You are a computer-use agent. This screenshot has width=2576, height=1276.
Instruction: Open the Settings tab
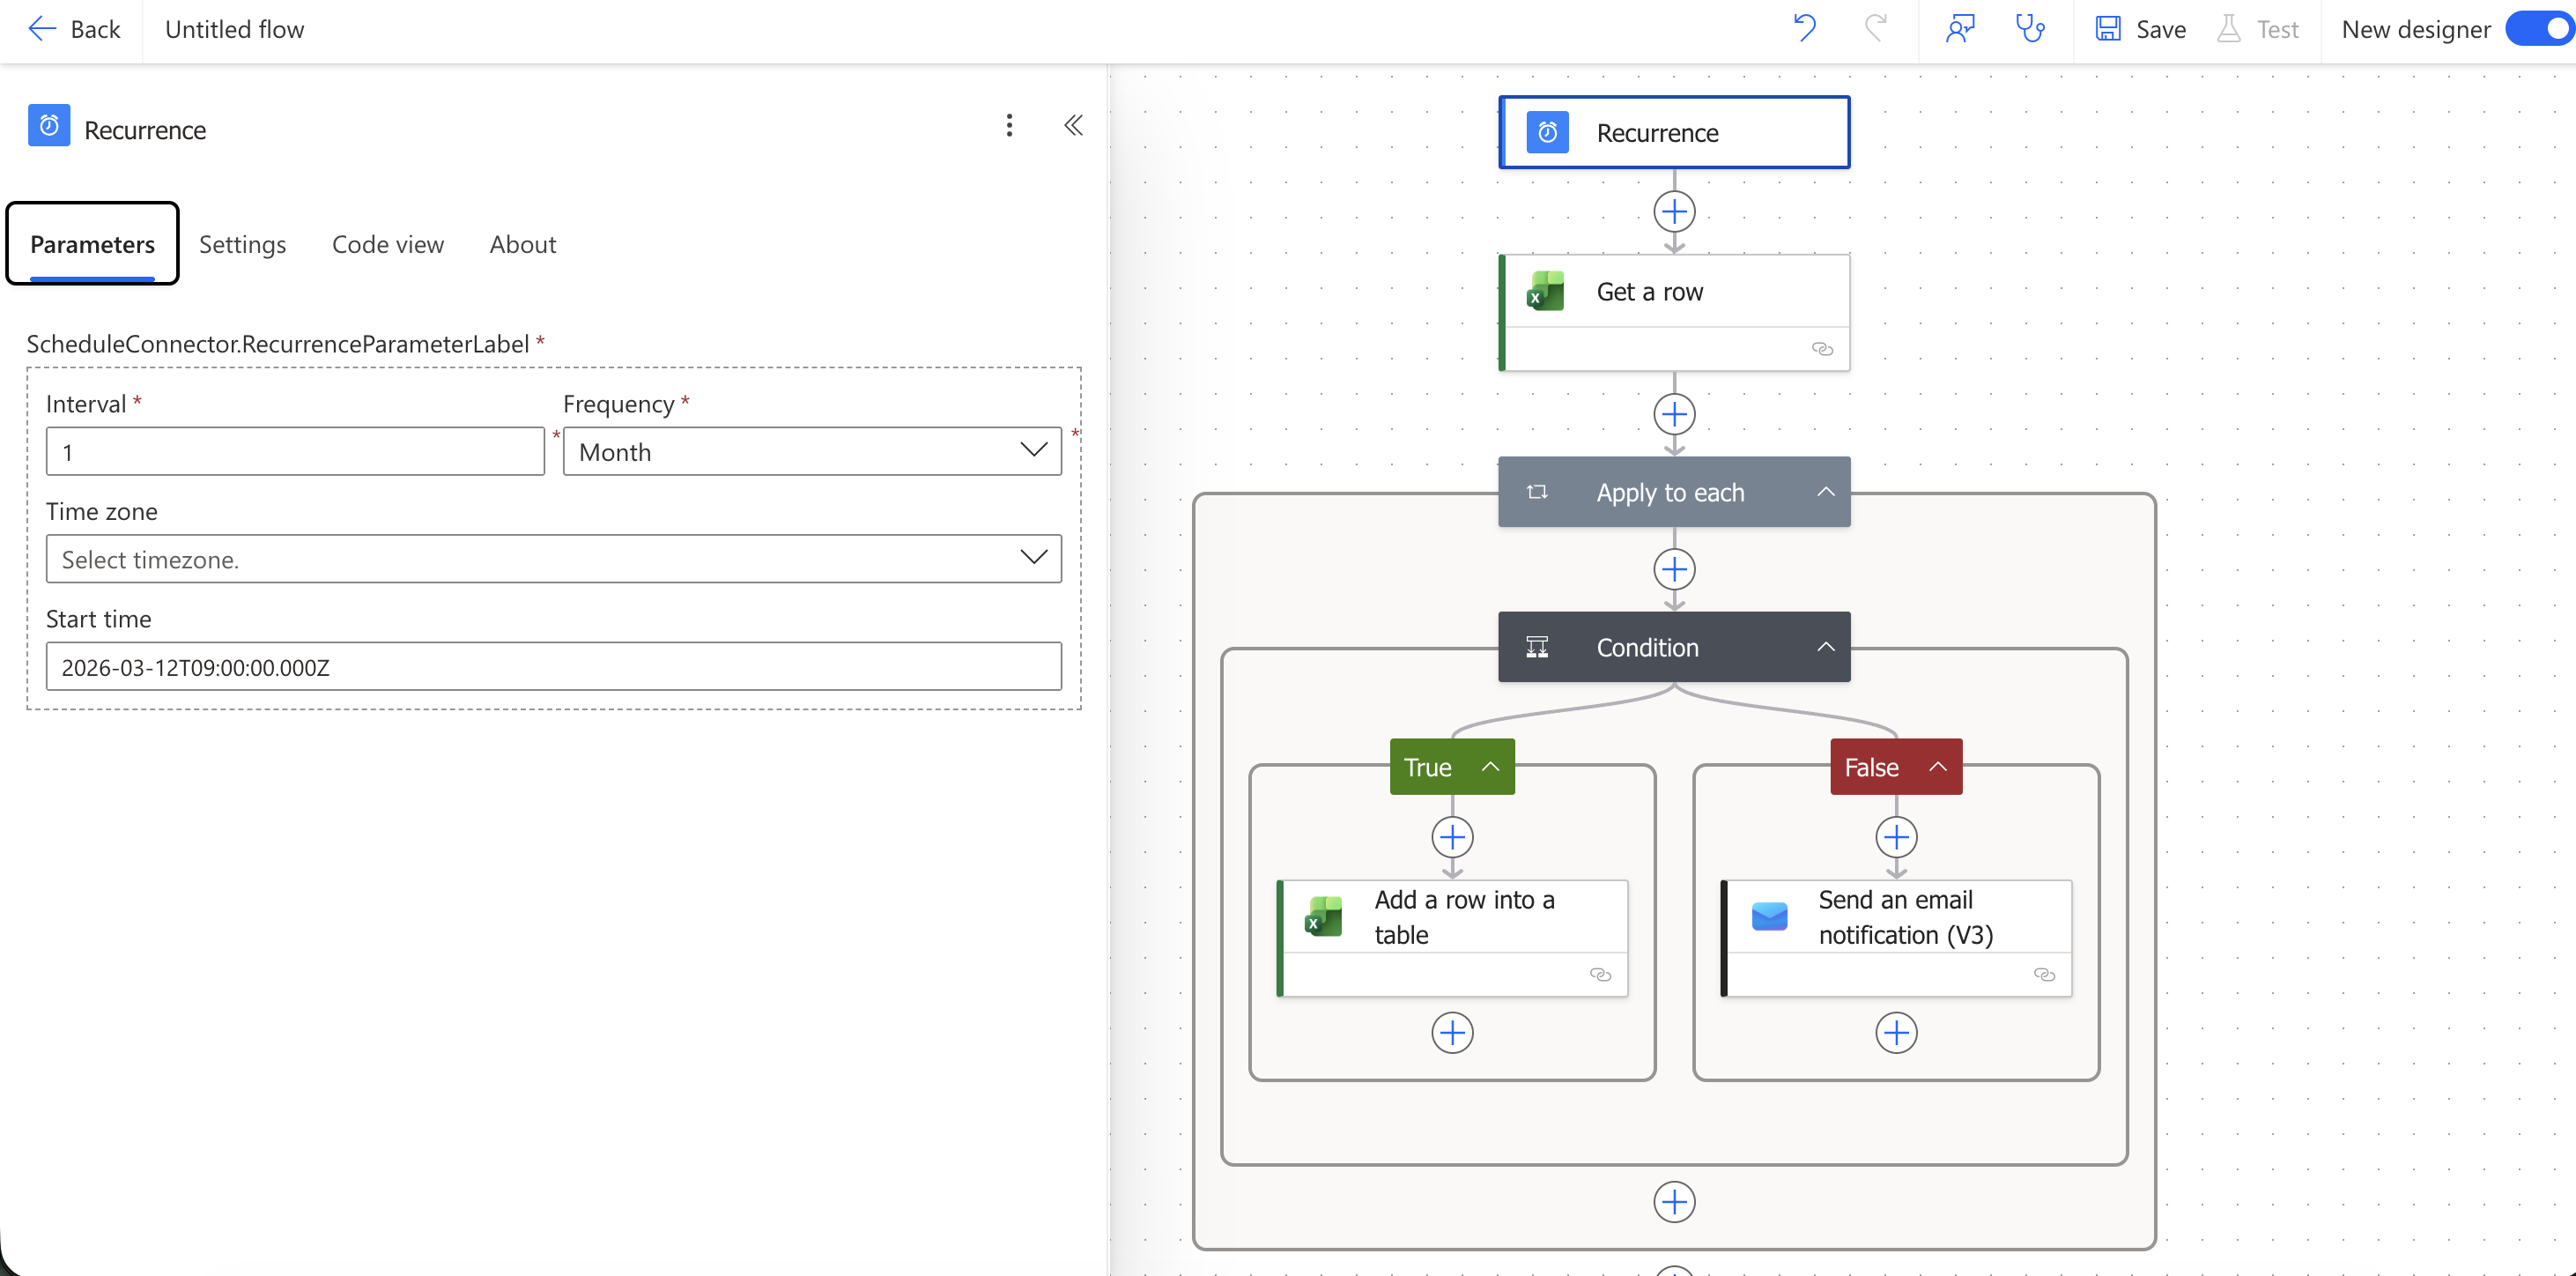242,244
